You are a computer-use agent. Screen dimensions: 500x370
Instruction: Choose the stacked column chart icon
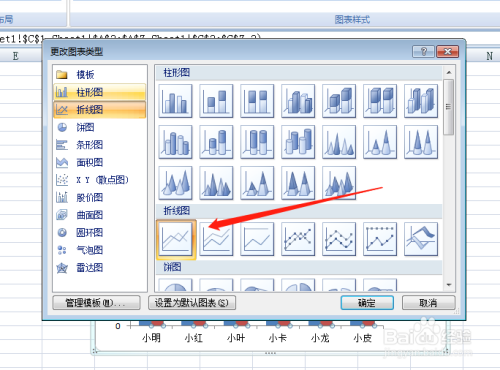pos(216,101)
